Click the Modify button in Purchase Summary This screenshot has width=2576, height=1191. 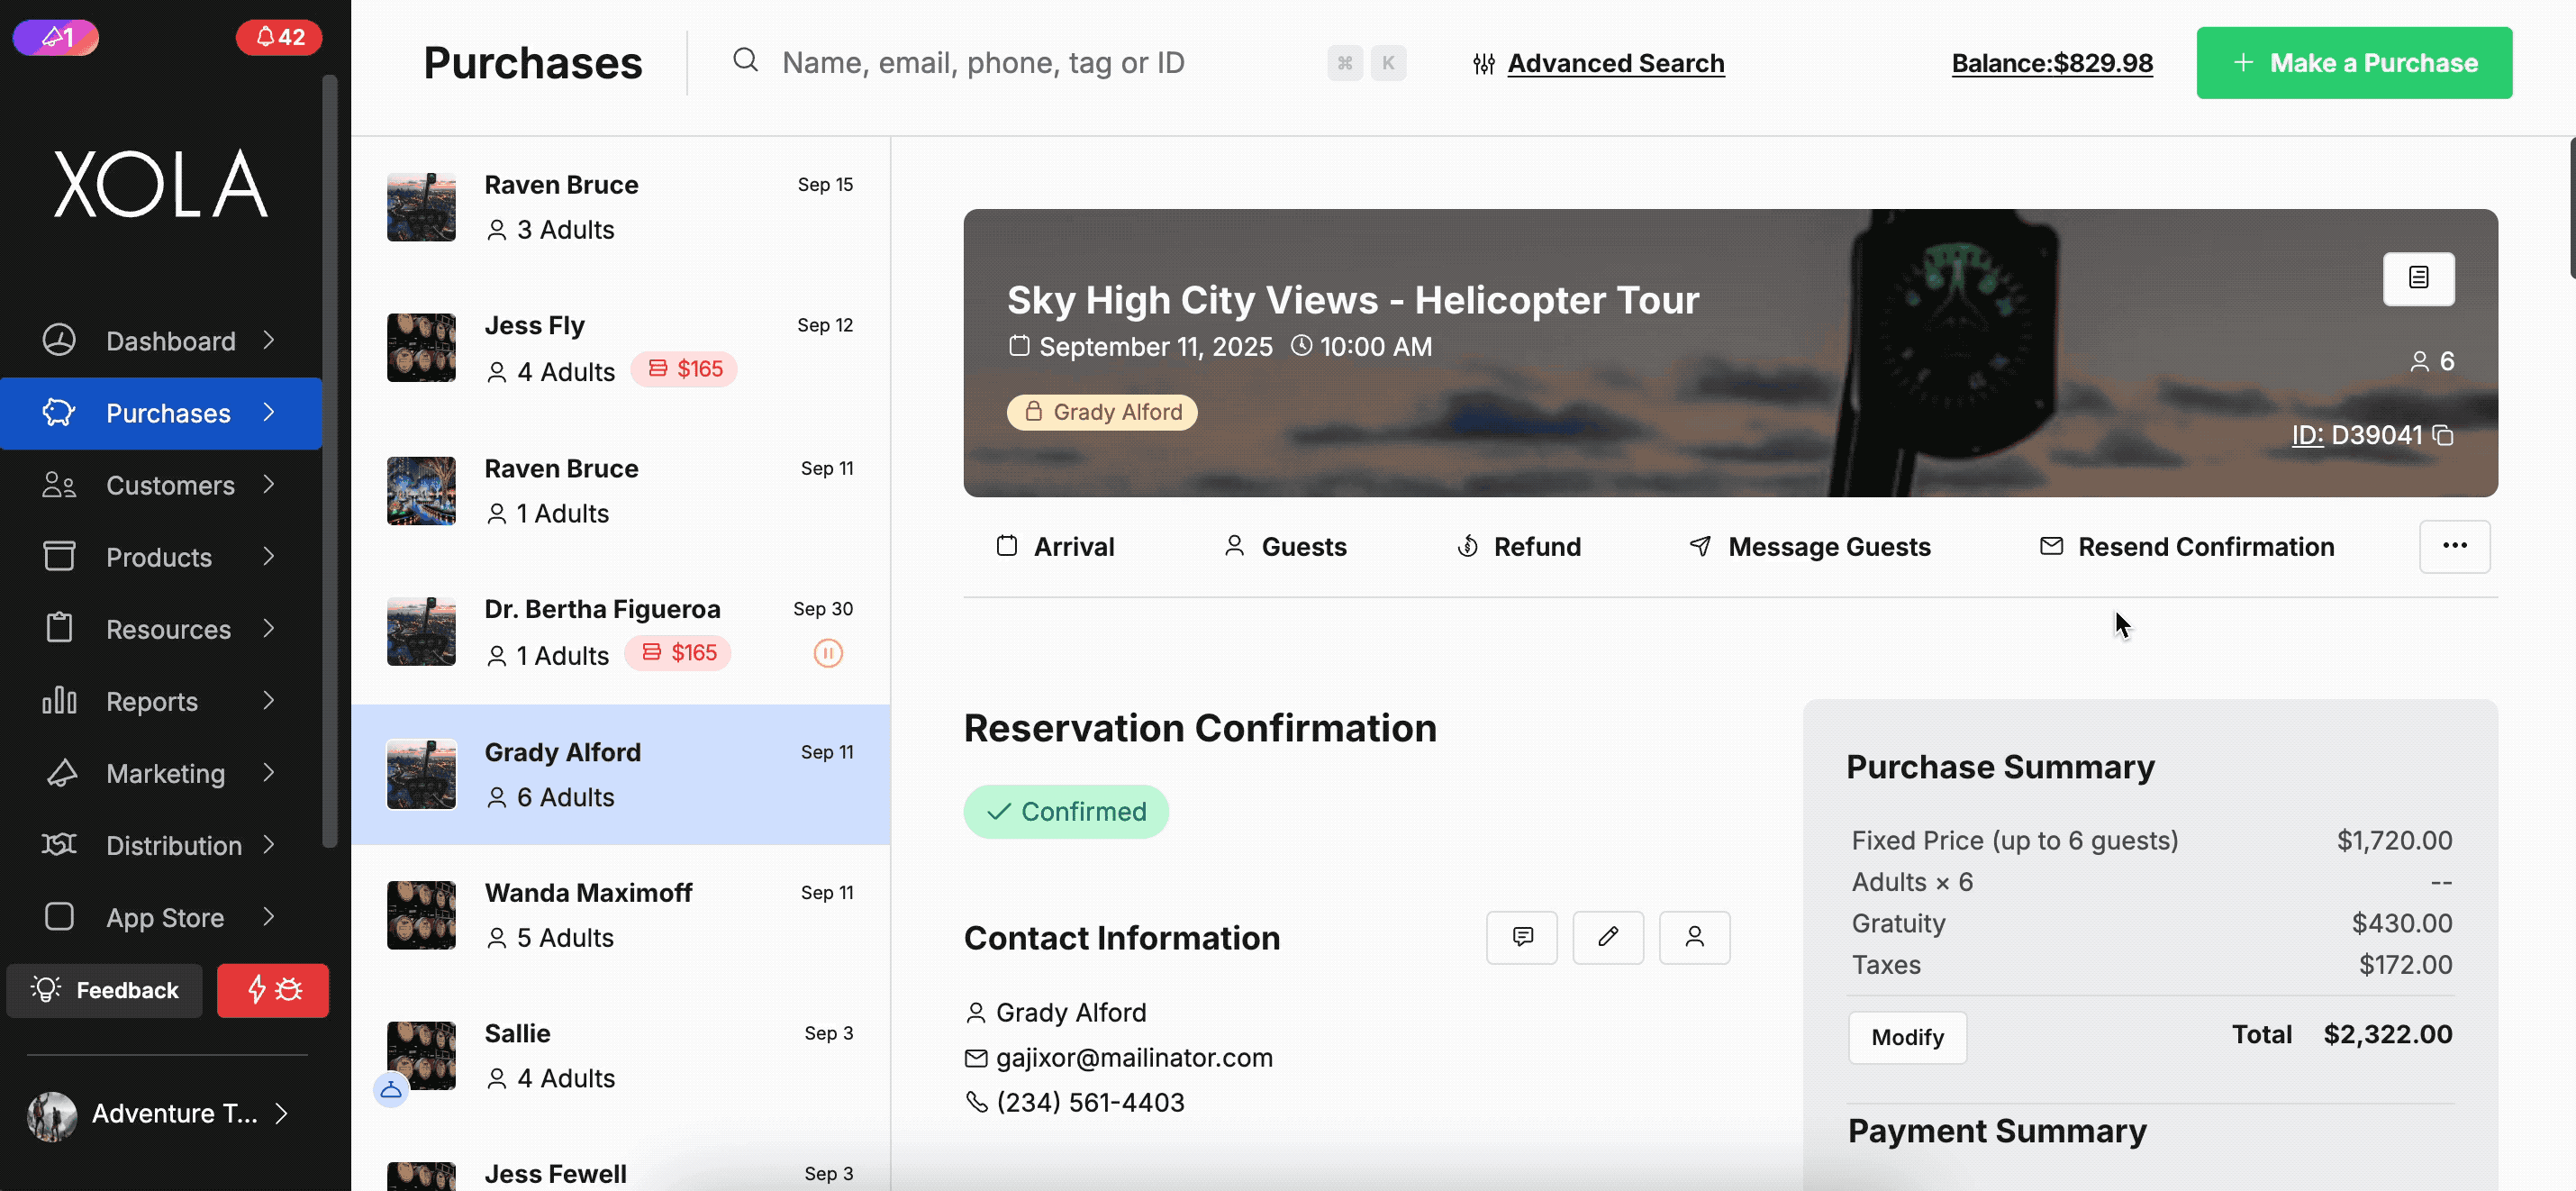pyautogui.click(x=1906, y=1037)
